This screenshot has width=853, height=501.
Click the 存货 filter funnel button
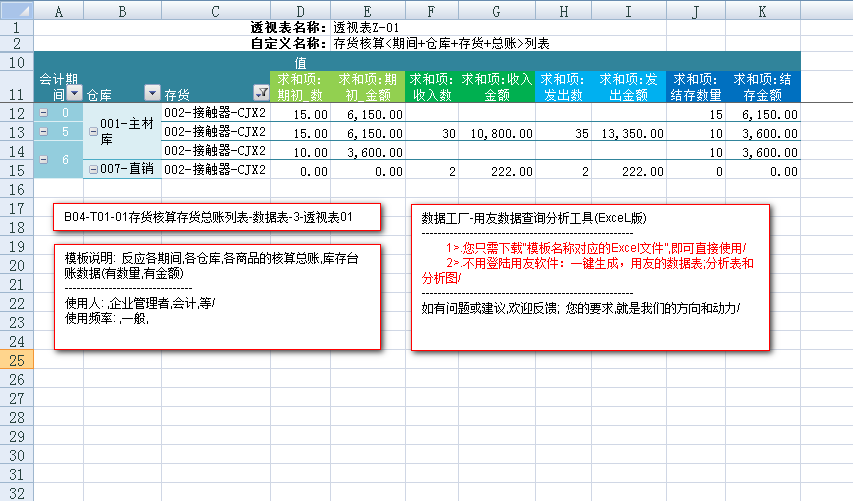262,94
